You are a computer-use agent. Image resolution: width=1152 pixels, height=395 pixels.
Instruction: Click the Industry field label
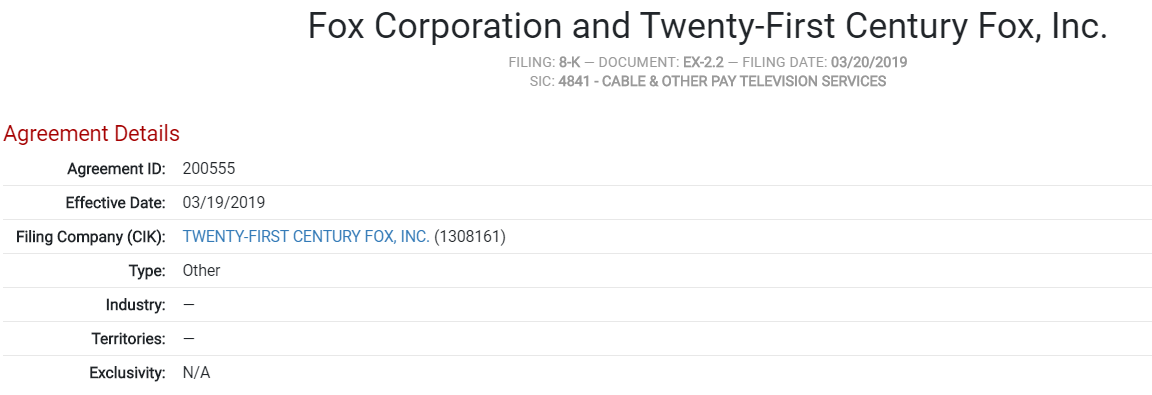135,304
